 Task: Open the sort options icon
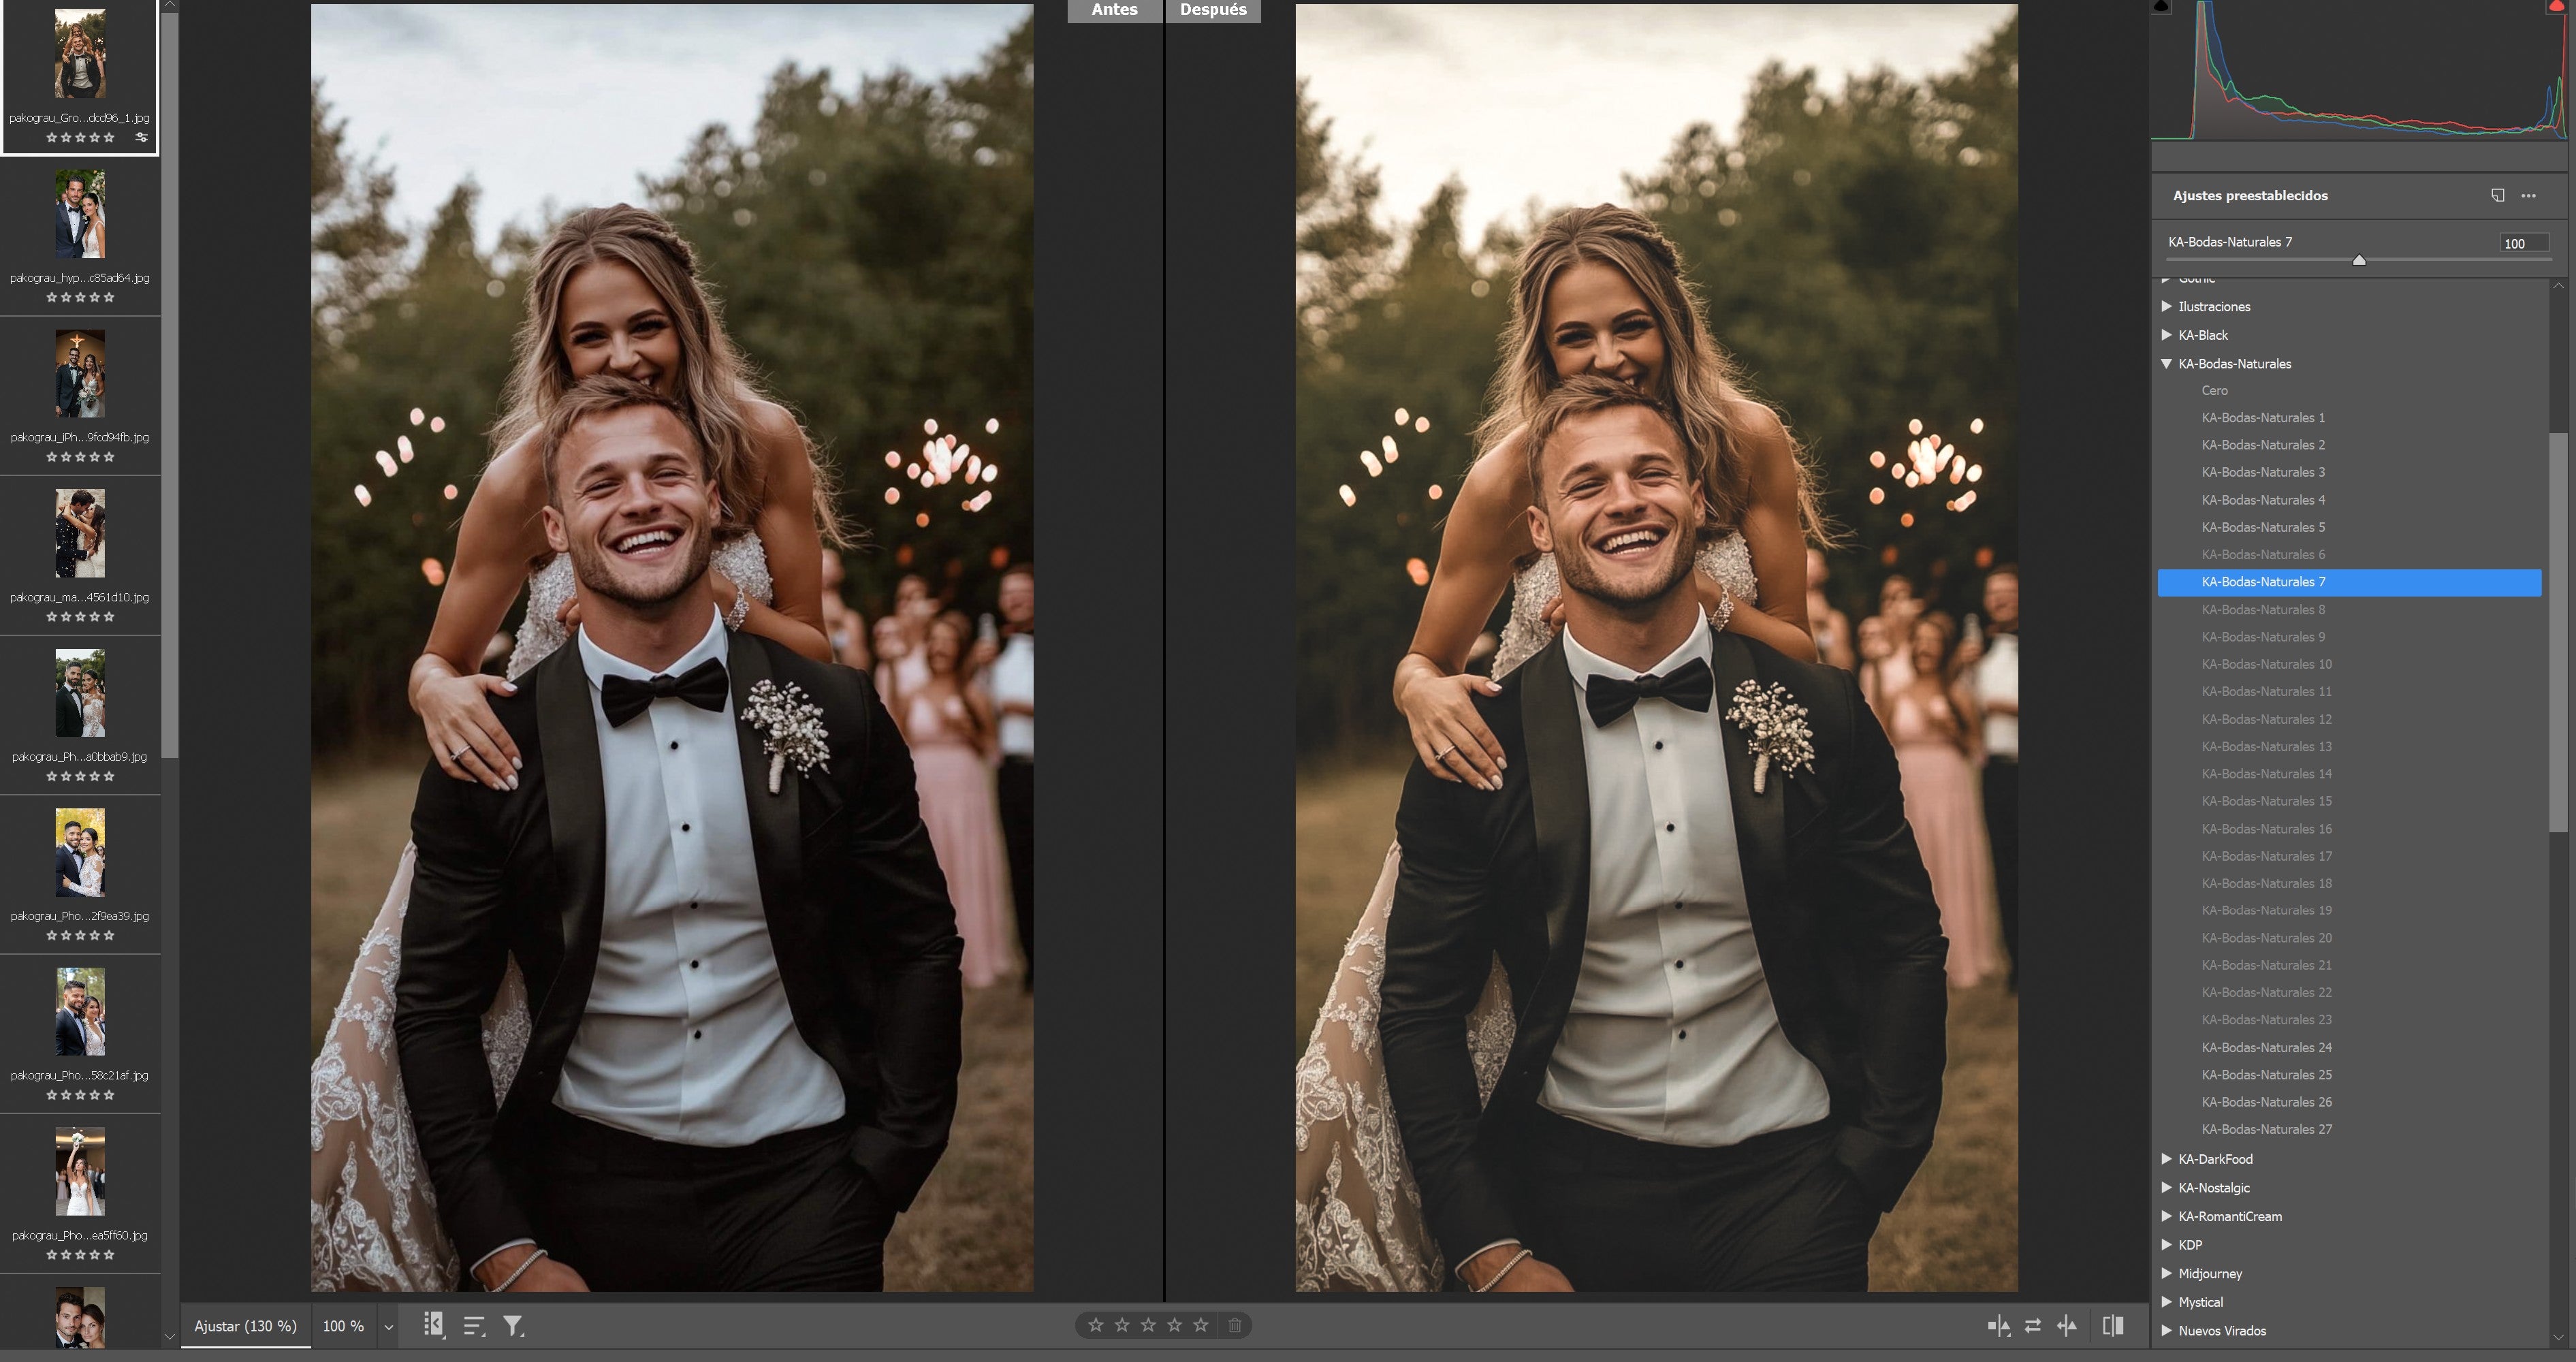(x=474, y=1326)
